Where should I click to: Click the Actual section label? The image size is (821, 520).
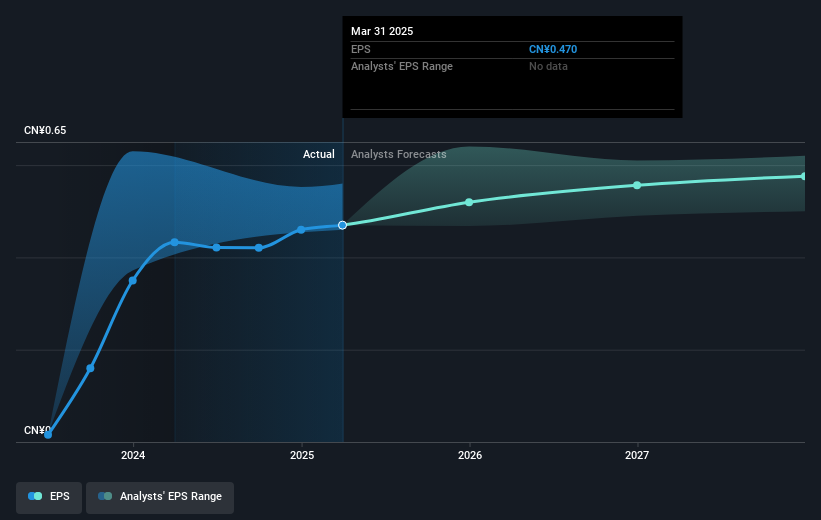(319, 154)
